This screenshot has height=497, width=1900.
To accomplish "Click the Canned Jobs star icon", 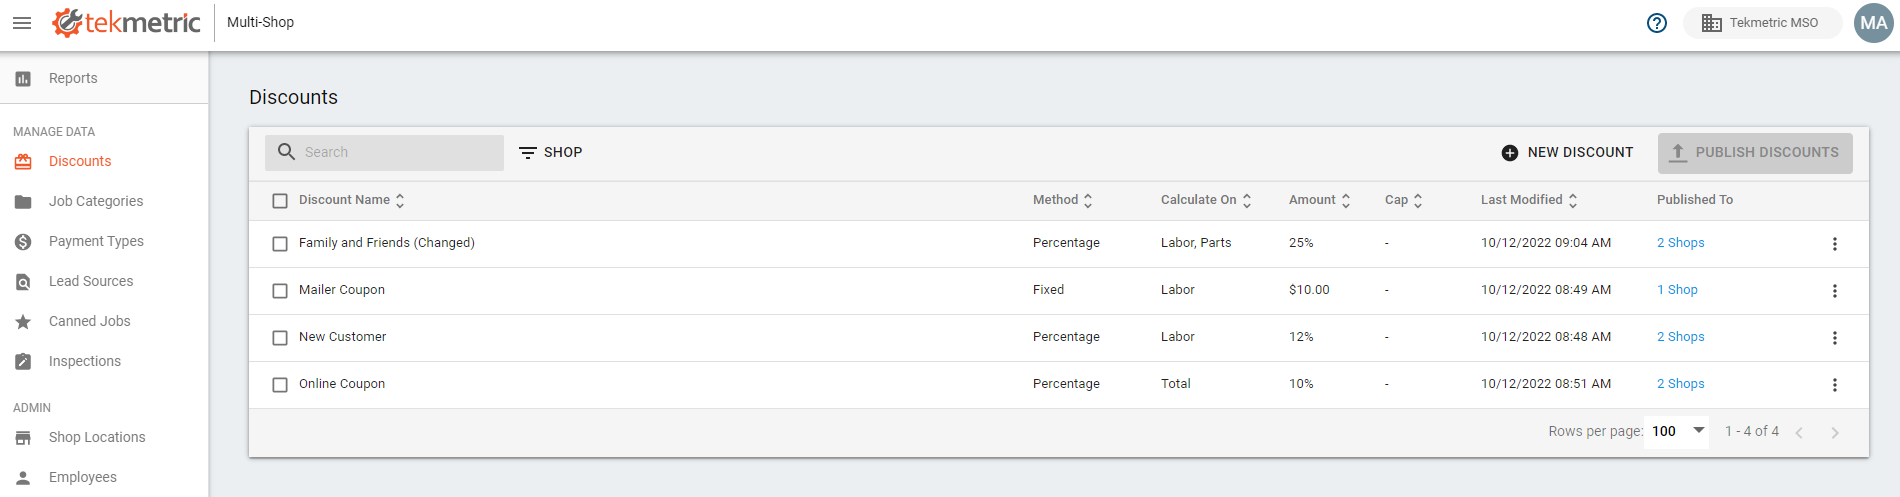I will point(23,321).
